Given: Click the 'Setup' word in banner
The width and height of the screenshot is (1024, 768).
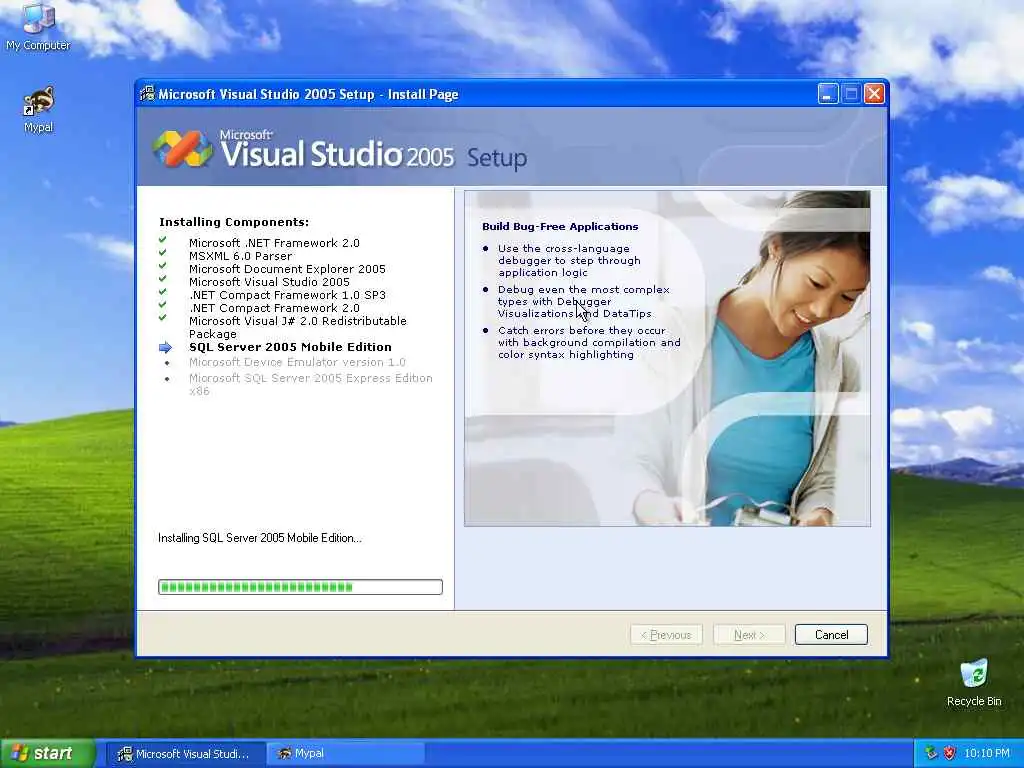Looking at the screenshot, I should [497, 159].
